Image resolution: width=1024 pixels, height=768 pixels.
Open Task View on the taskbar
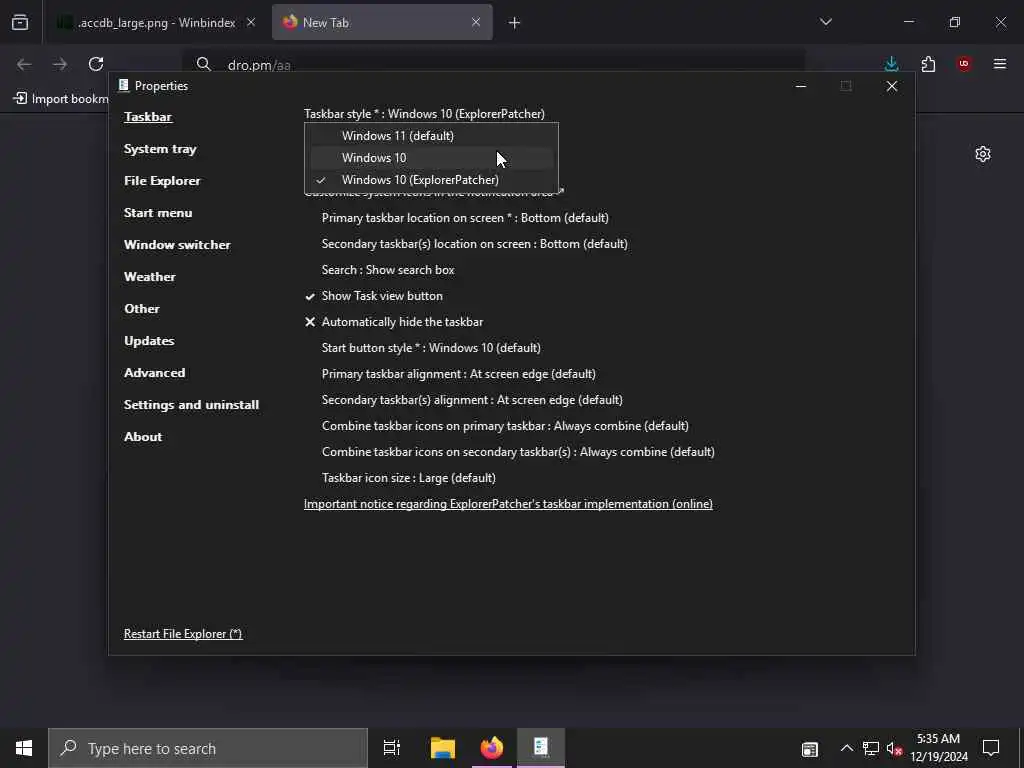(x=392, y=748)
